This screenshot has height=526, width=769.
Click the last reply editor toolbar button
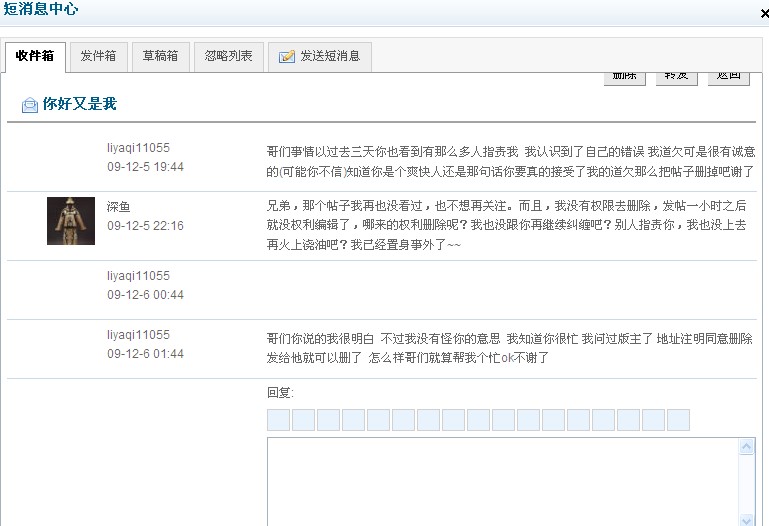[678, 420]
